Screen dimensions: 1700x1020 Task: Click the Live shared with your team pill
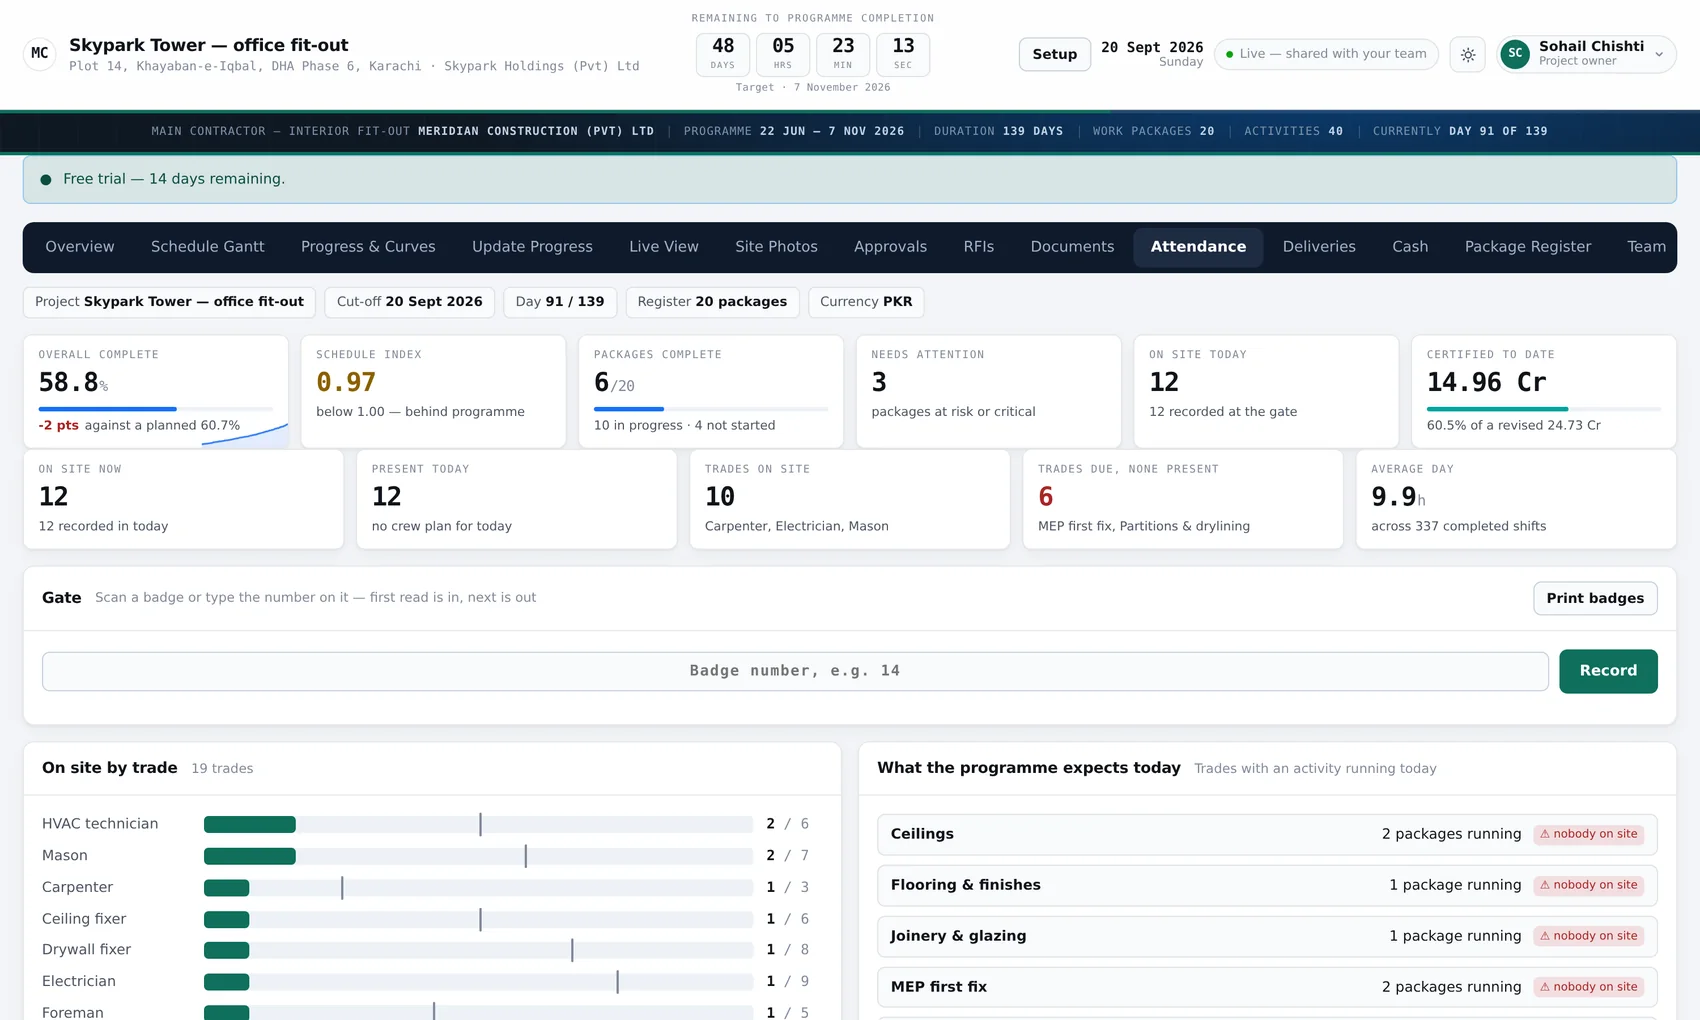[x=1326, y=54]
